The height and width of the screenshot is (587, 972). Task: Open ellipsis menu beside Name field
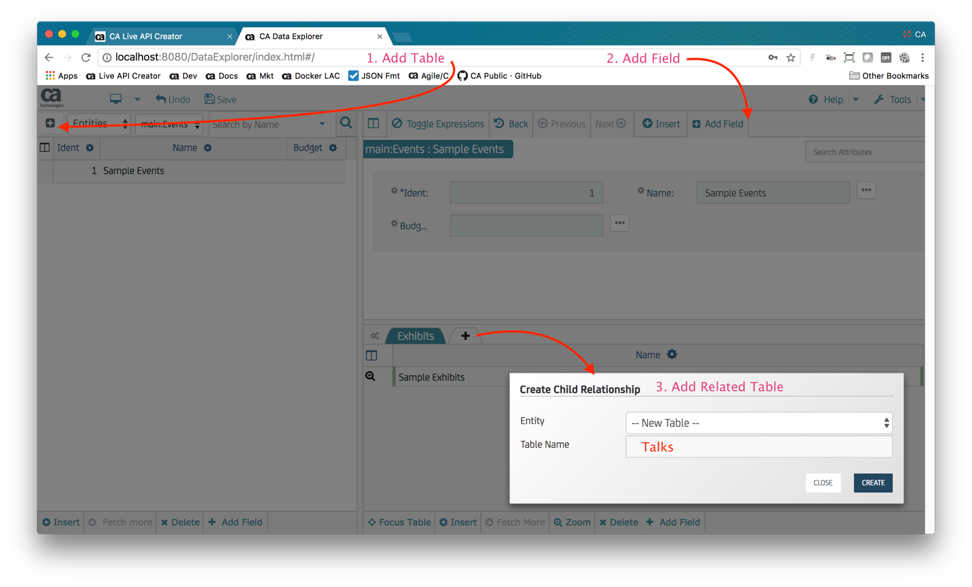(866, 190)
